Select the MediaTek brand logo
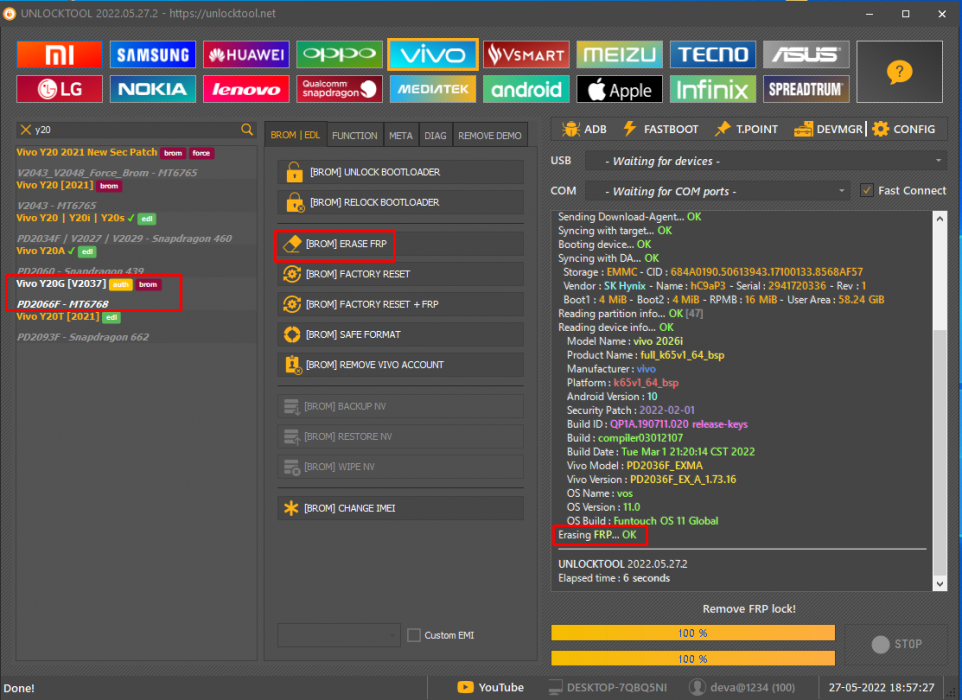The image size is (962, 700). tap(433, 89)
